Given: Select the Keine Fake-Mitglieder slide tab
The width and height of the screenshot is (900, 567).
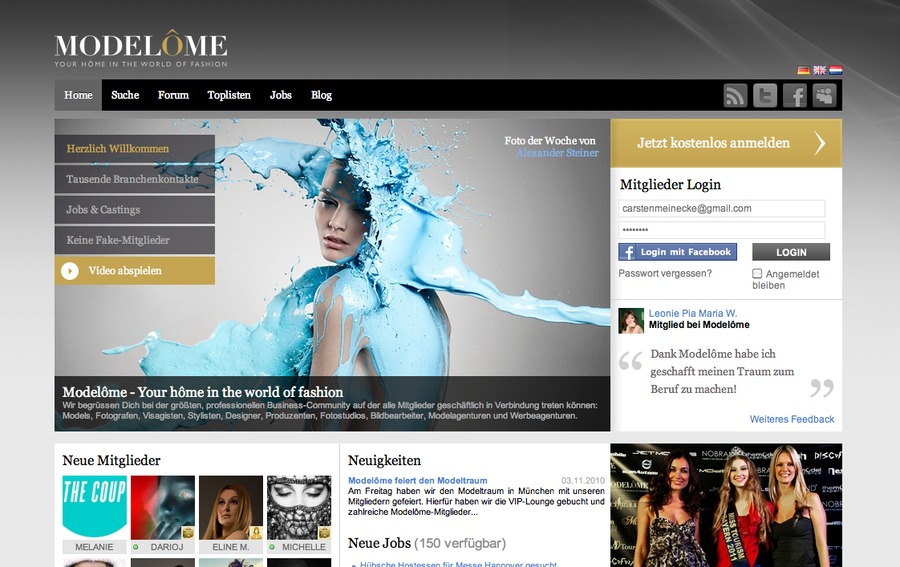Looking at the screenshot, I should click(135, 240).
